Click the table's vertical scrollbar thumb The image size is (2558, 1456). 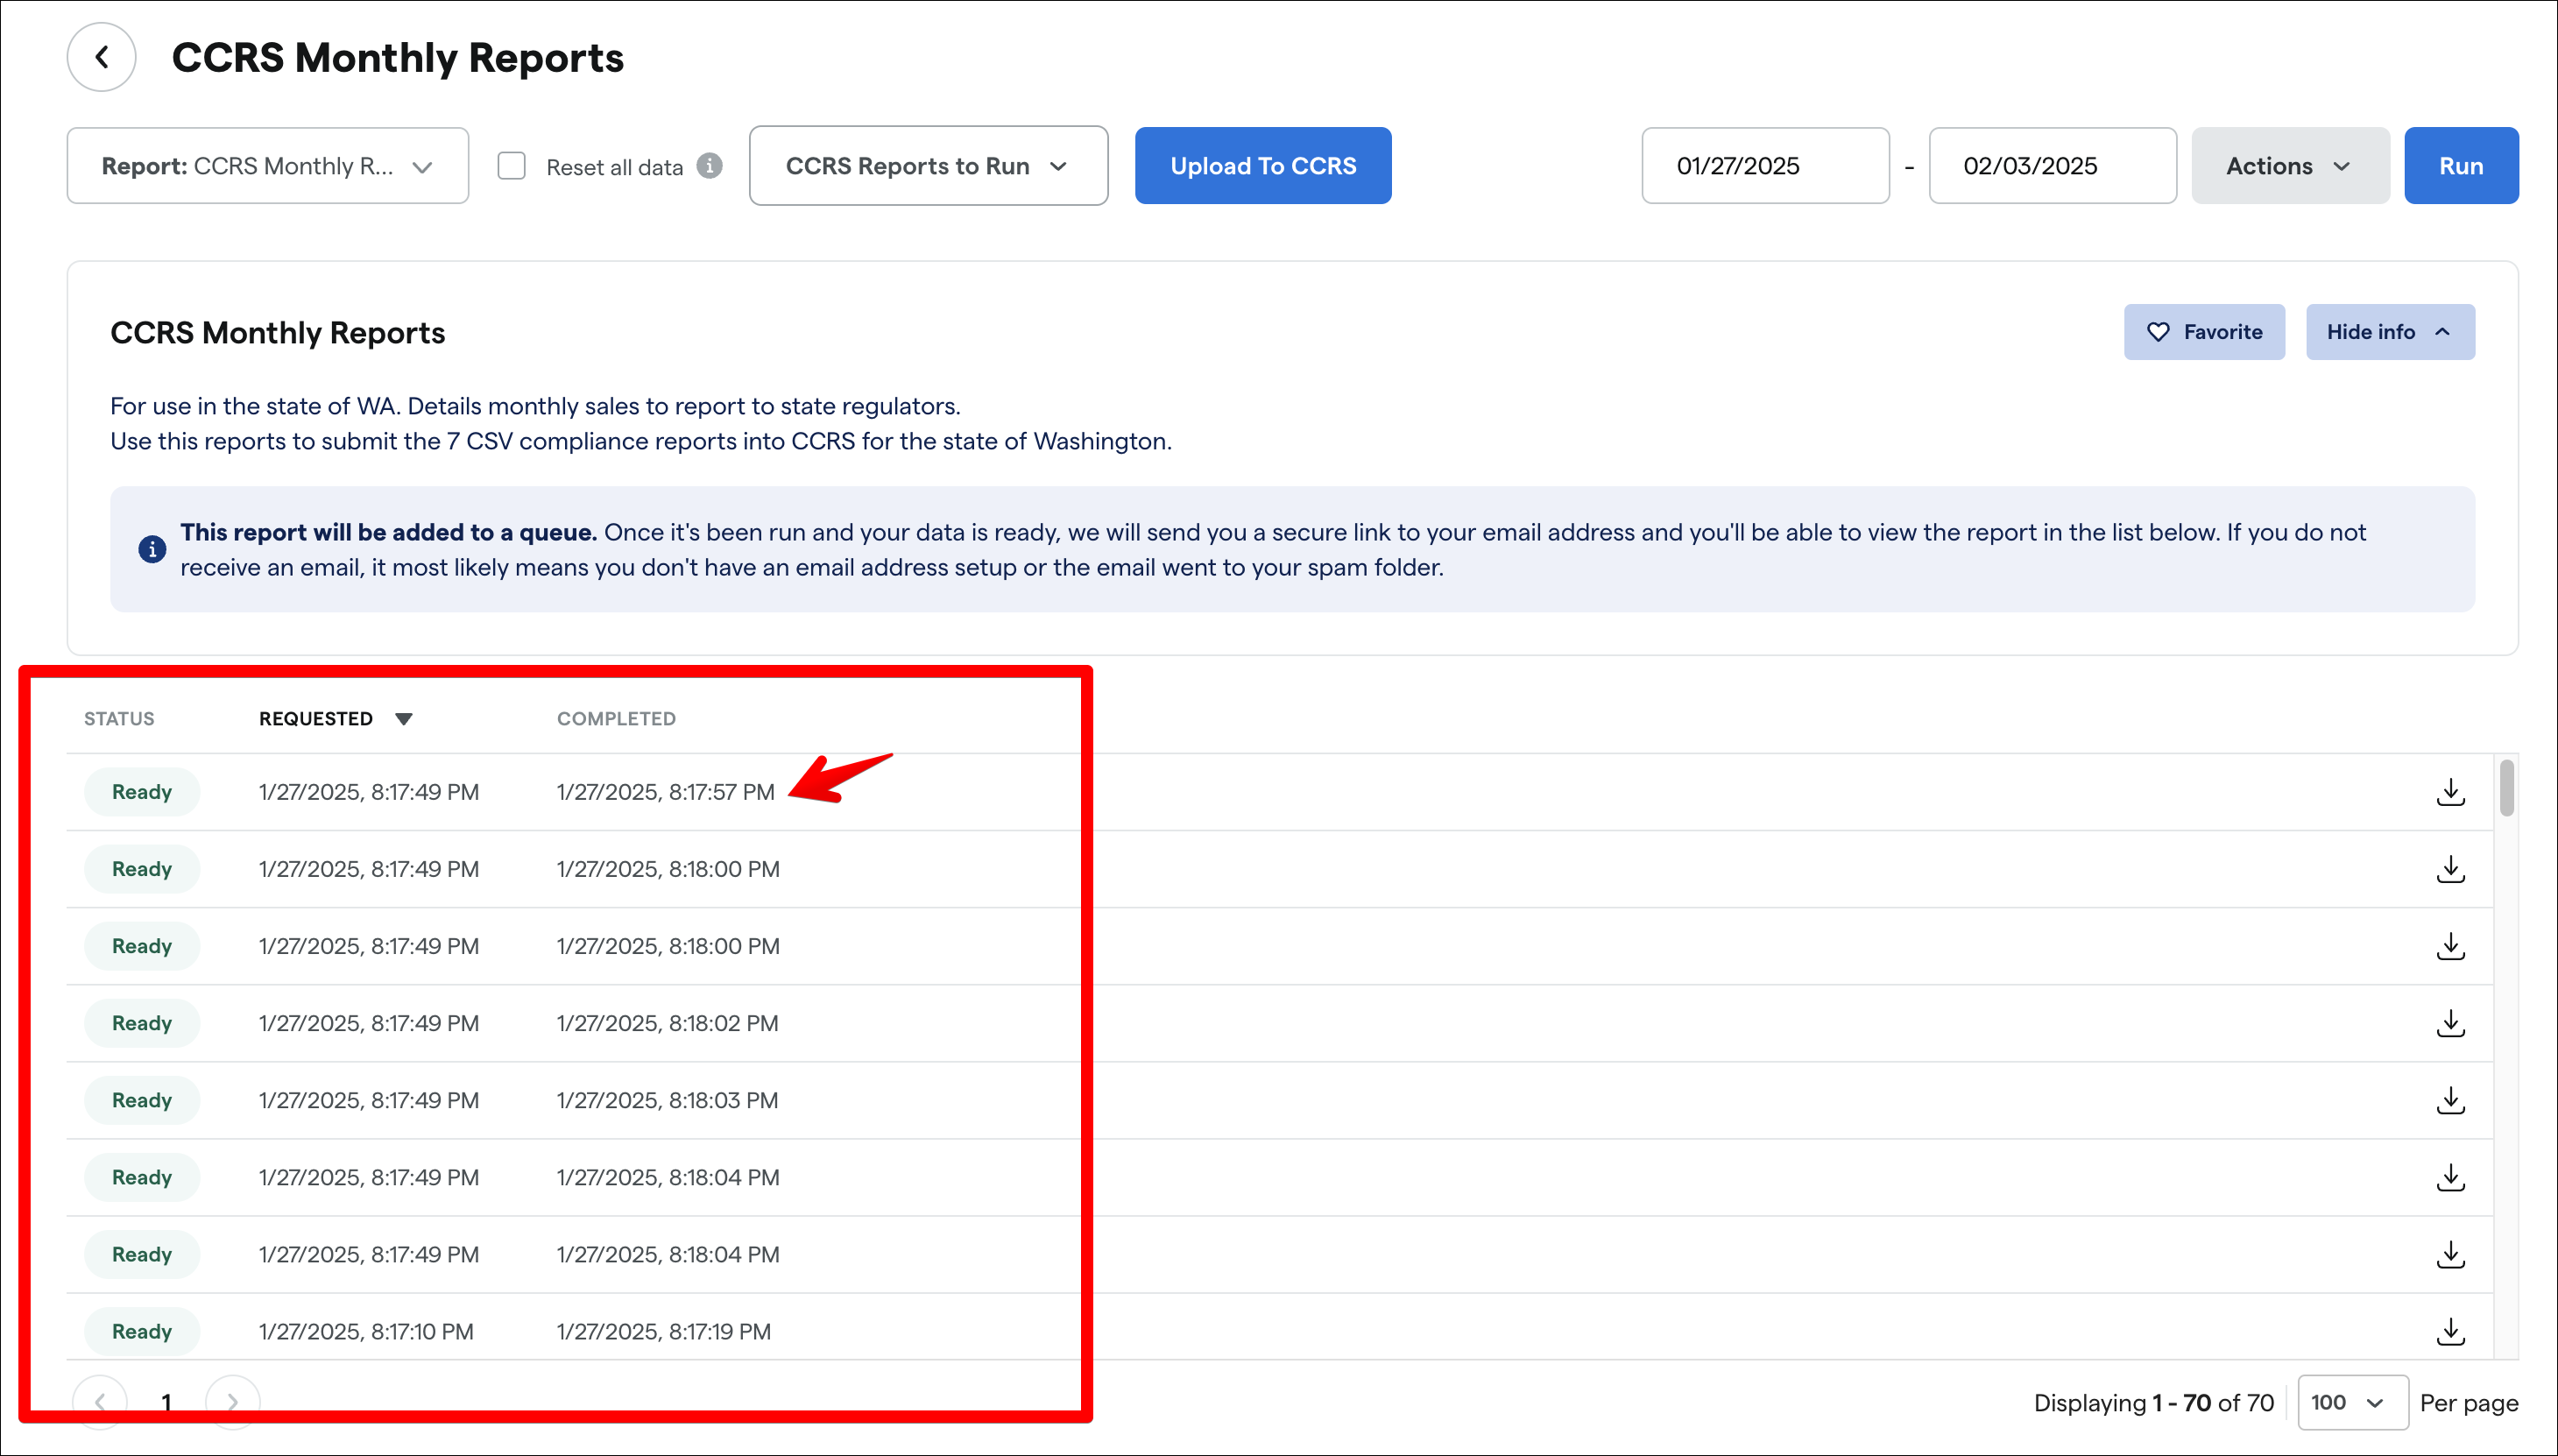tap(2506, 788)
